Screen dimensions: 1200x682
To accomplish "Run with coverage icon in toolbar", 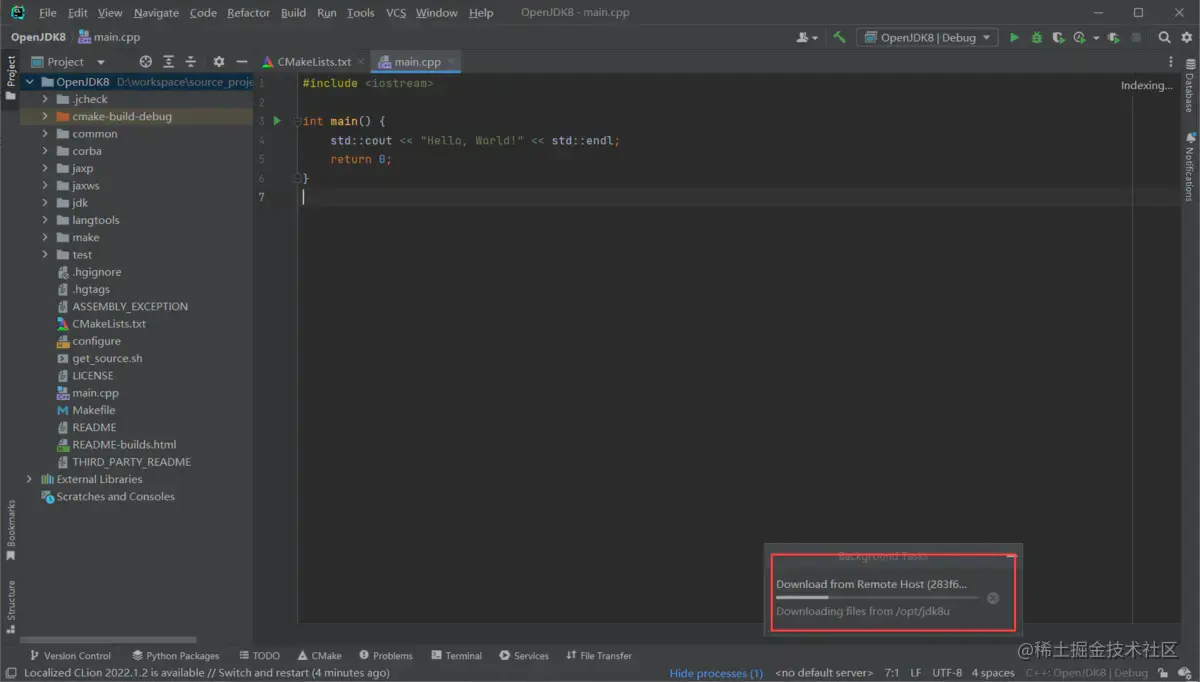I will coord(1058,37).
